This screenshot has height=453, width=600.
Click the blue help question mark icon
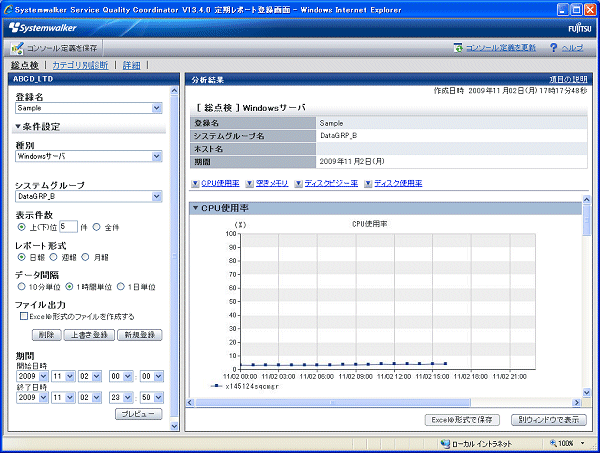tap(553, 48)
